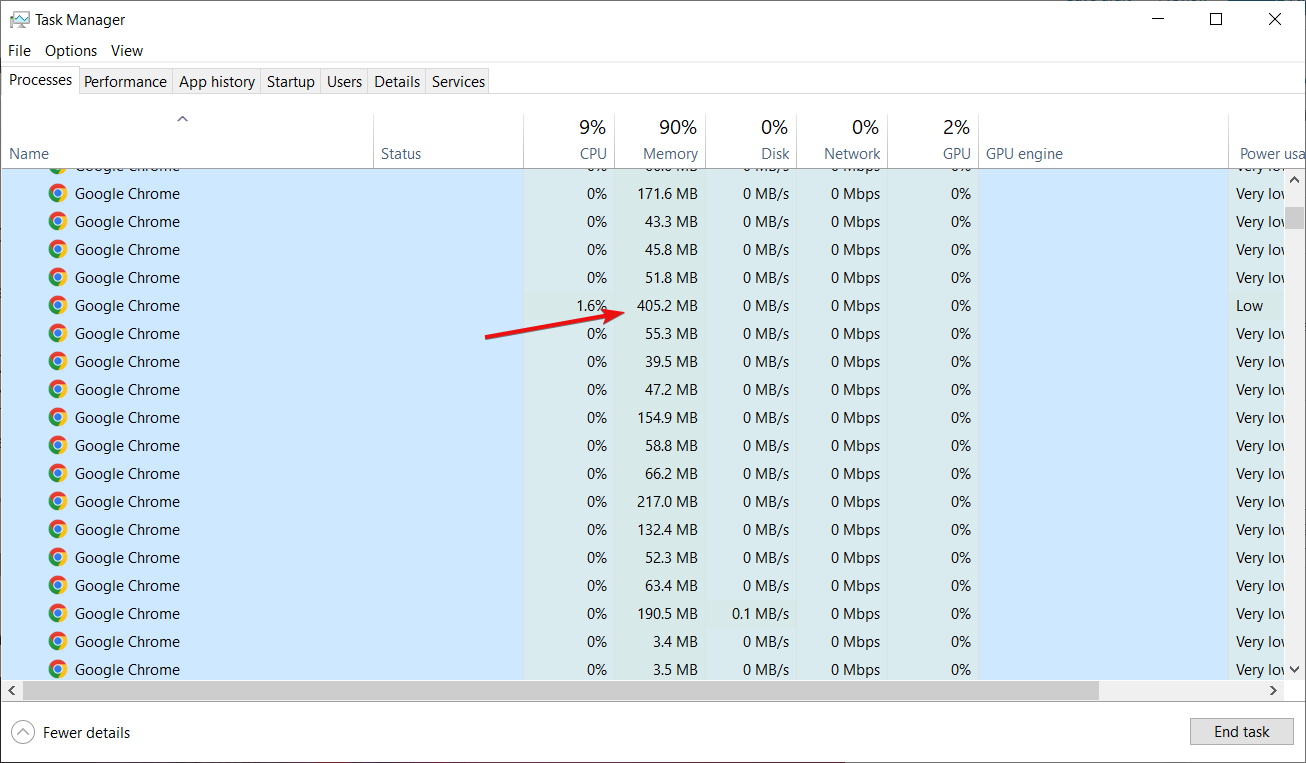Image resolution: width=1306 pixels, height=763 pixels.
Task: Click the 190.5 MB memory value
Action: pyautogui.click(x=667, y=614)
